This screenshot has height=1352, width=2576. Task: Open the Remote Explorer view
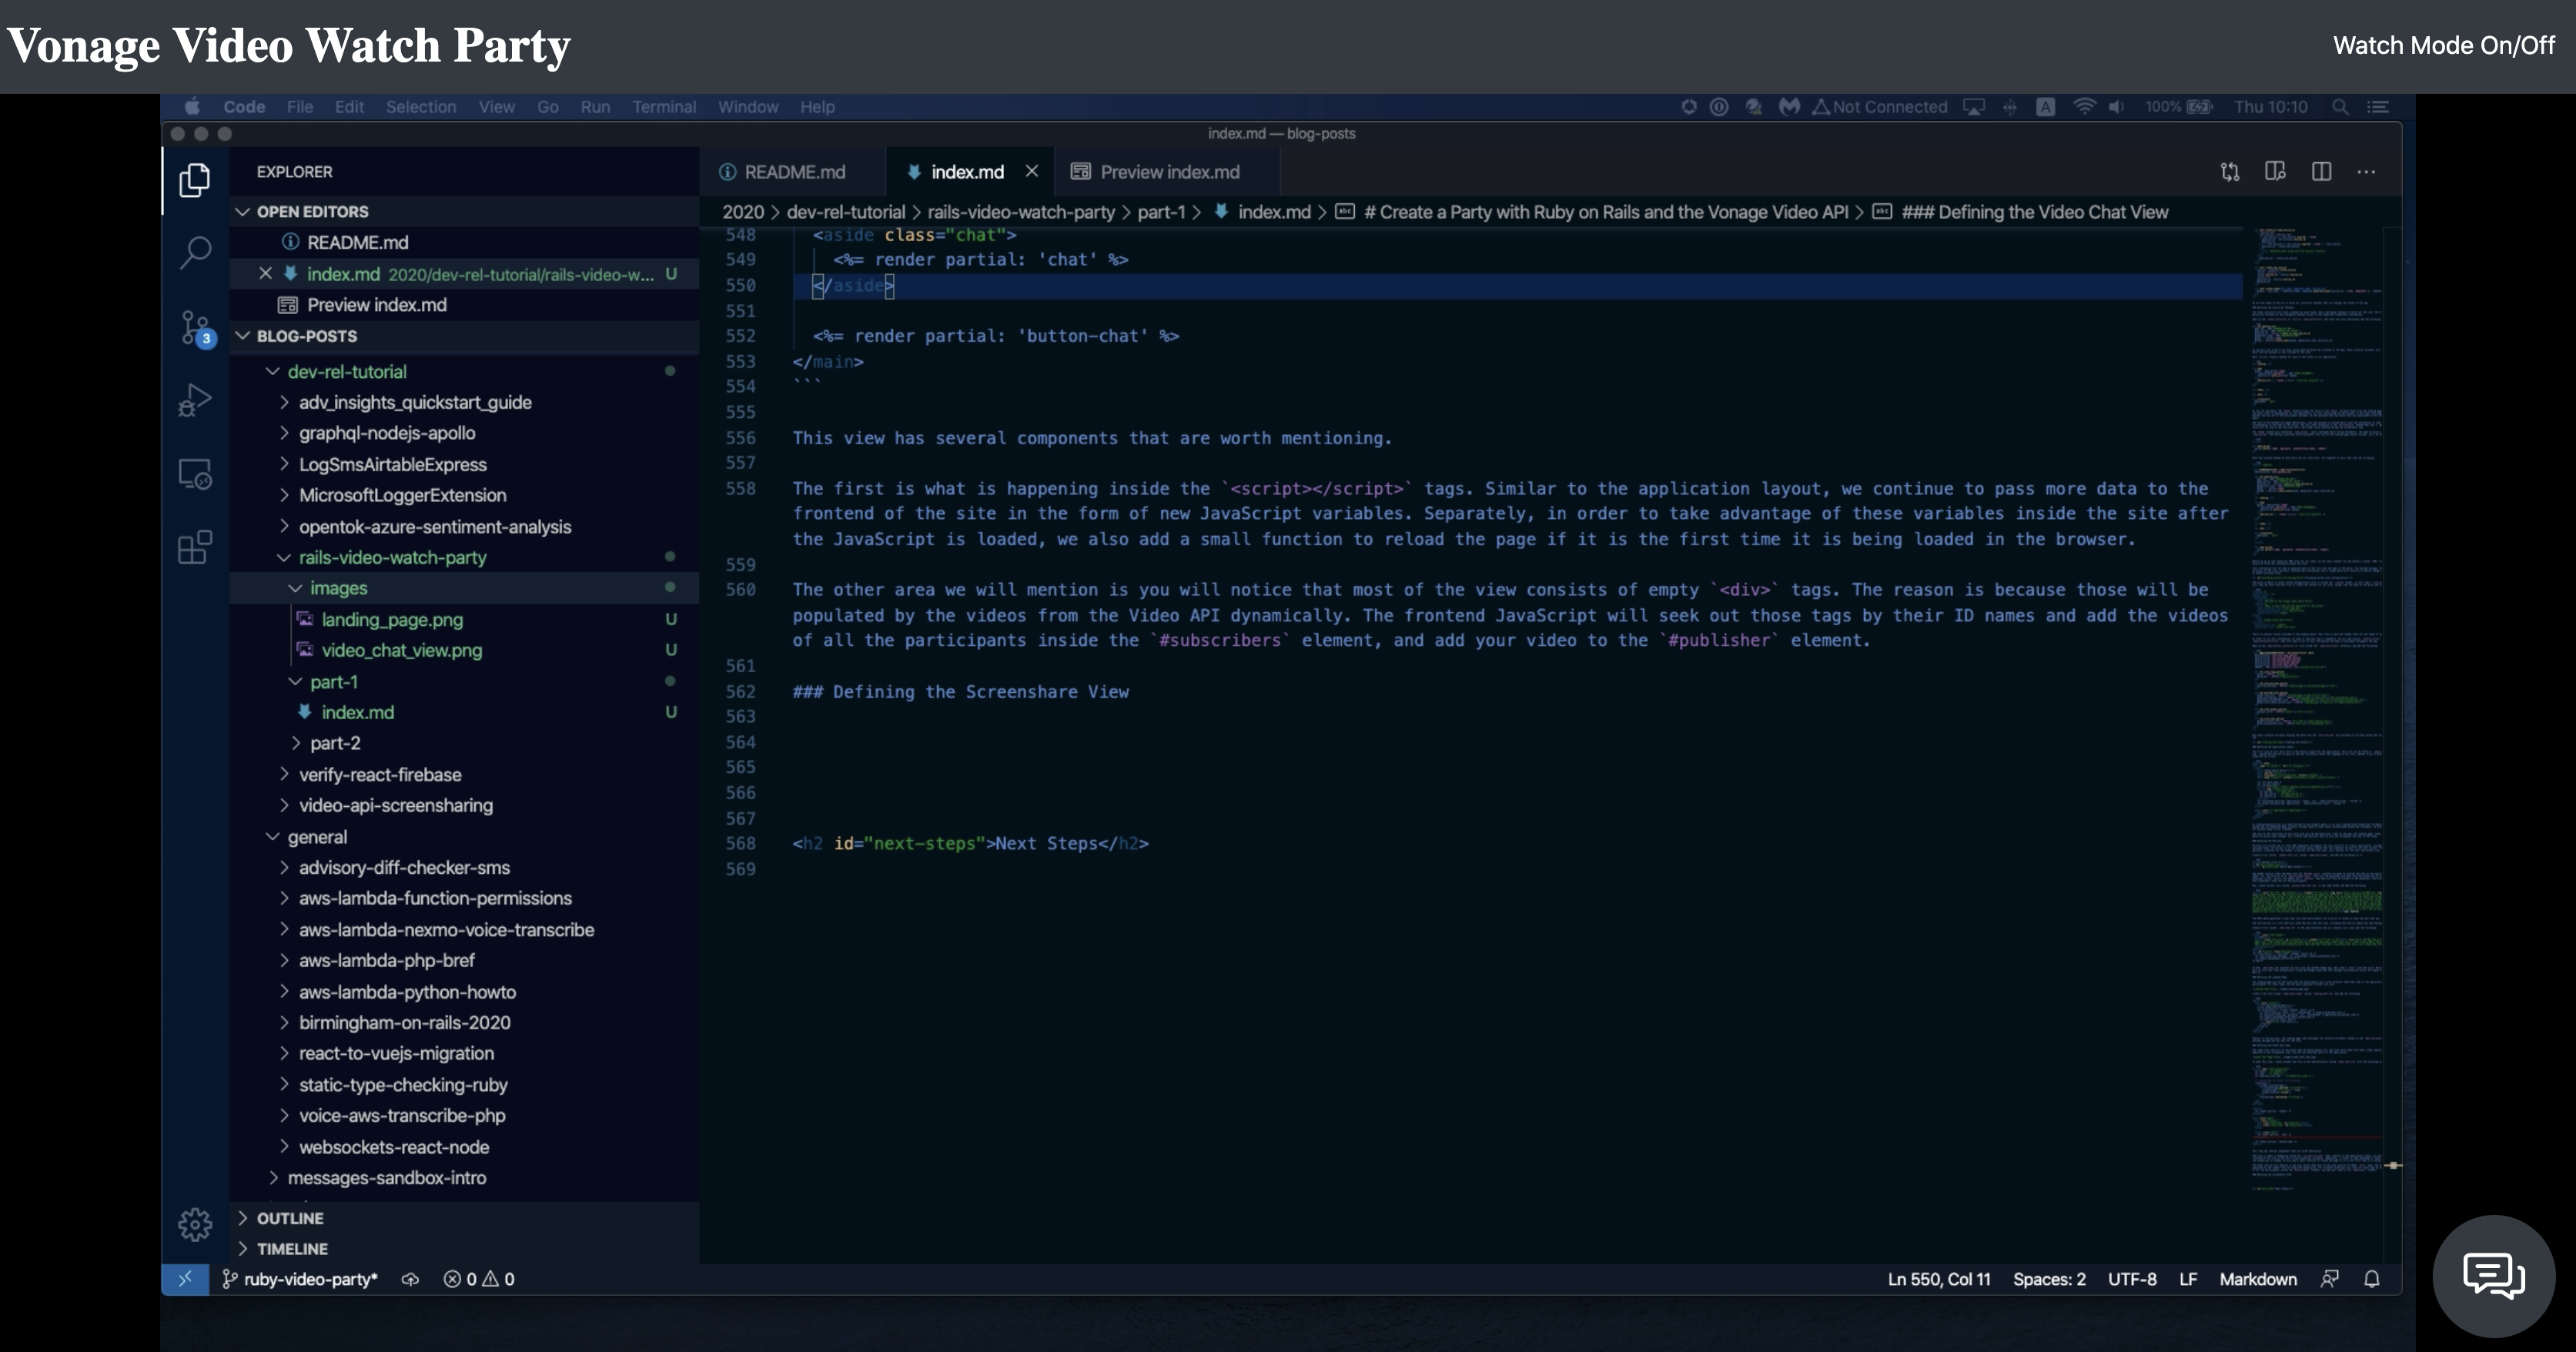(x=195, y=473)
